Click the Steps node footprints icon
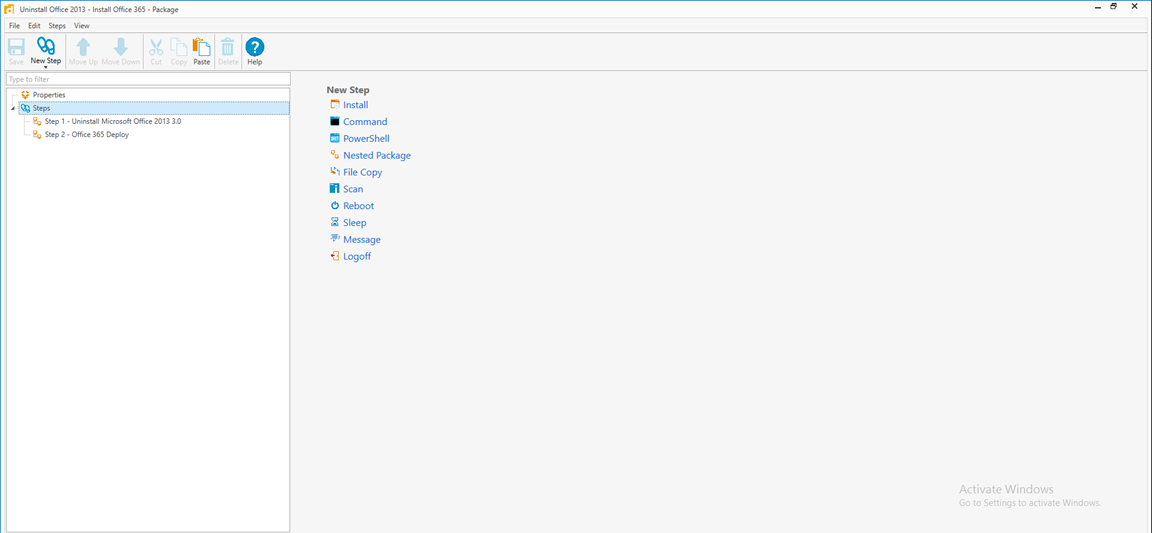The width and height of the screenshot is (1152, 533). (x=26, y=108)
